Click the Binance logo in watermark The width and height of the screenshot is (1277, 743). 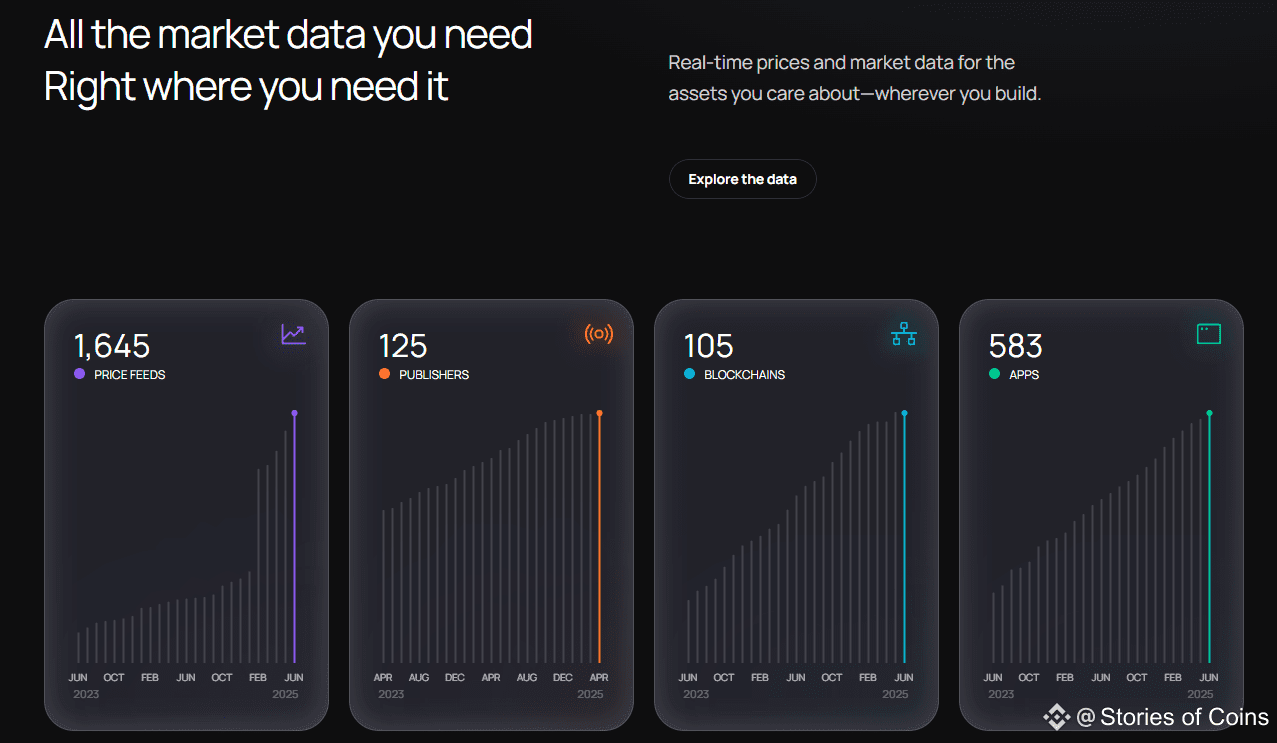coord(1057,717)
